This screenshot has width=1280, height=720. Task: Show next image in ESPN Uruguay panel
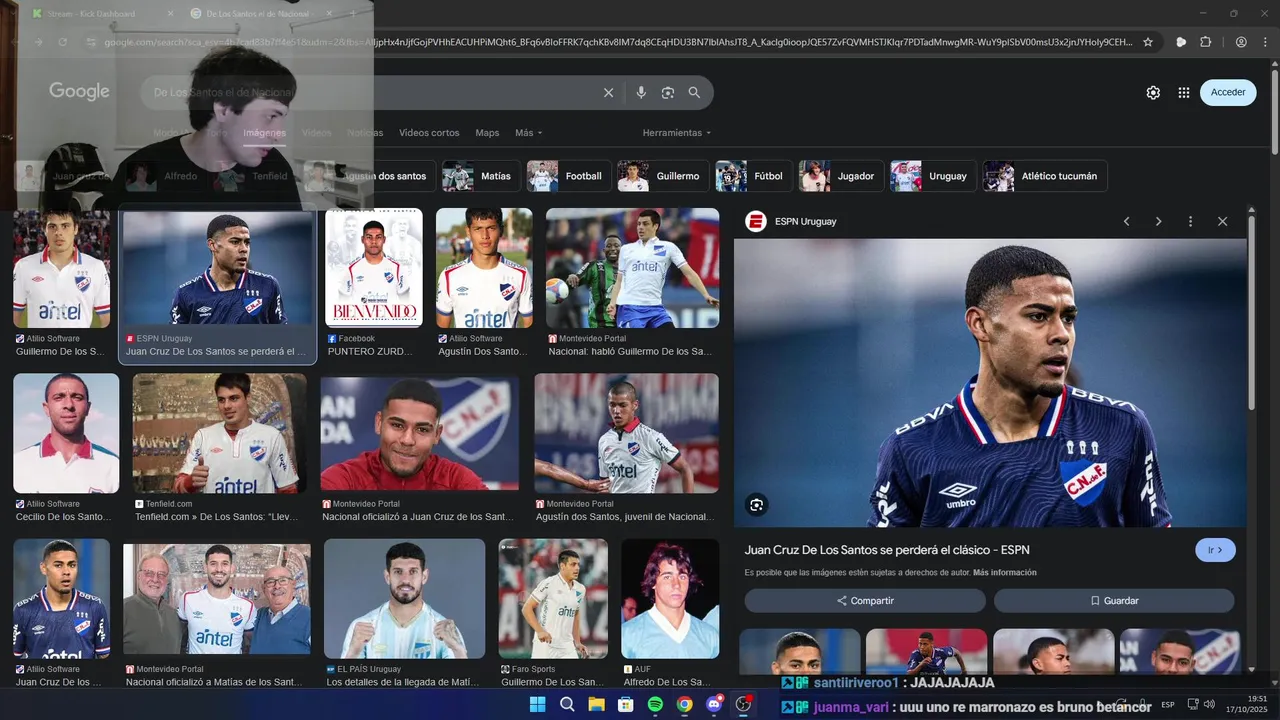click(x=1158, y=221)
